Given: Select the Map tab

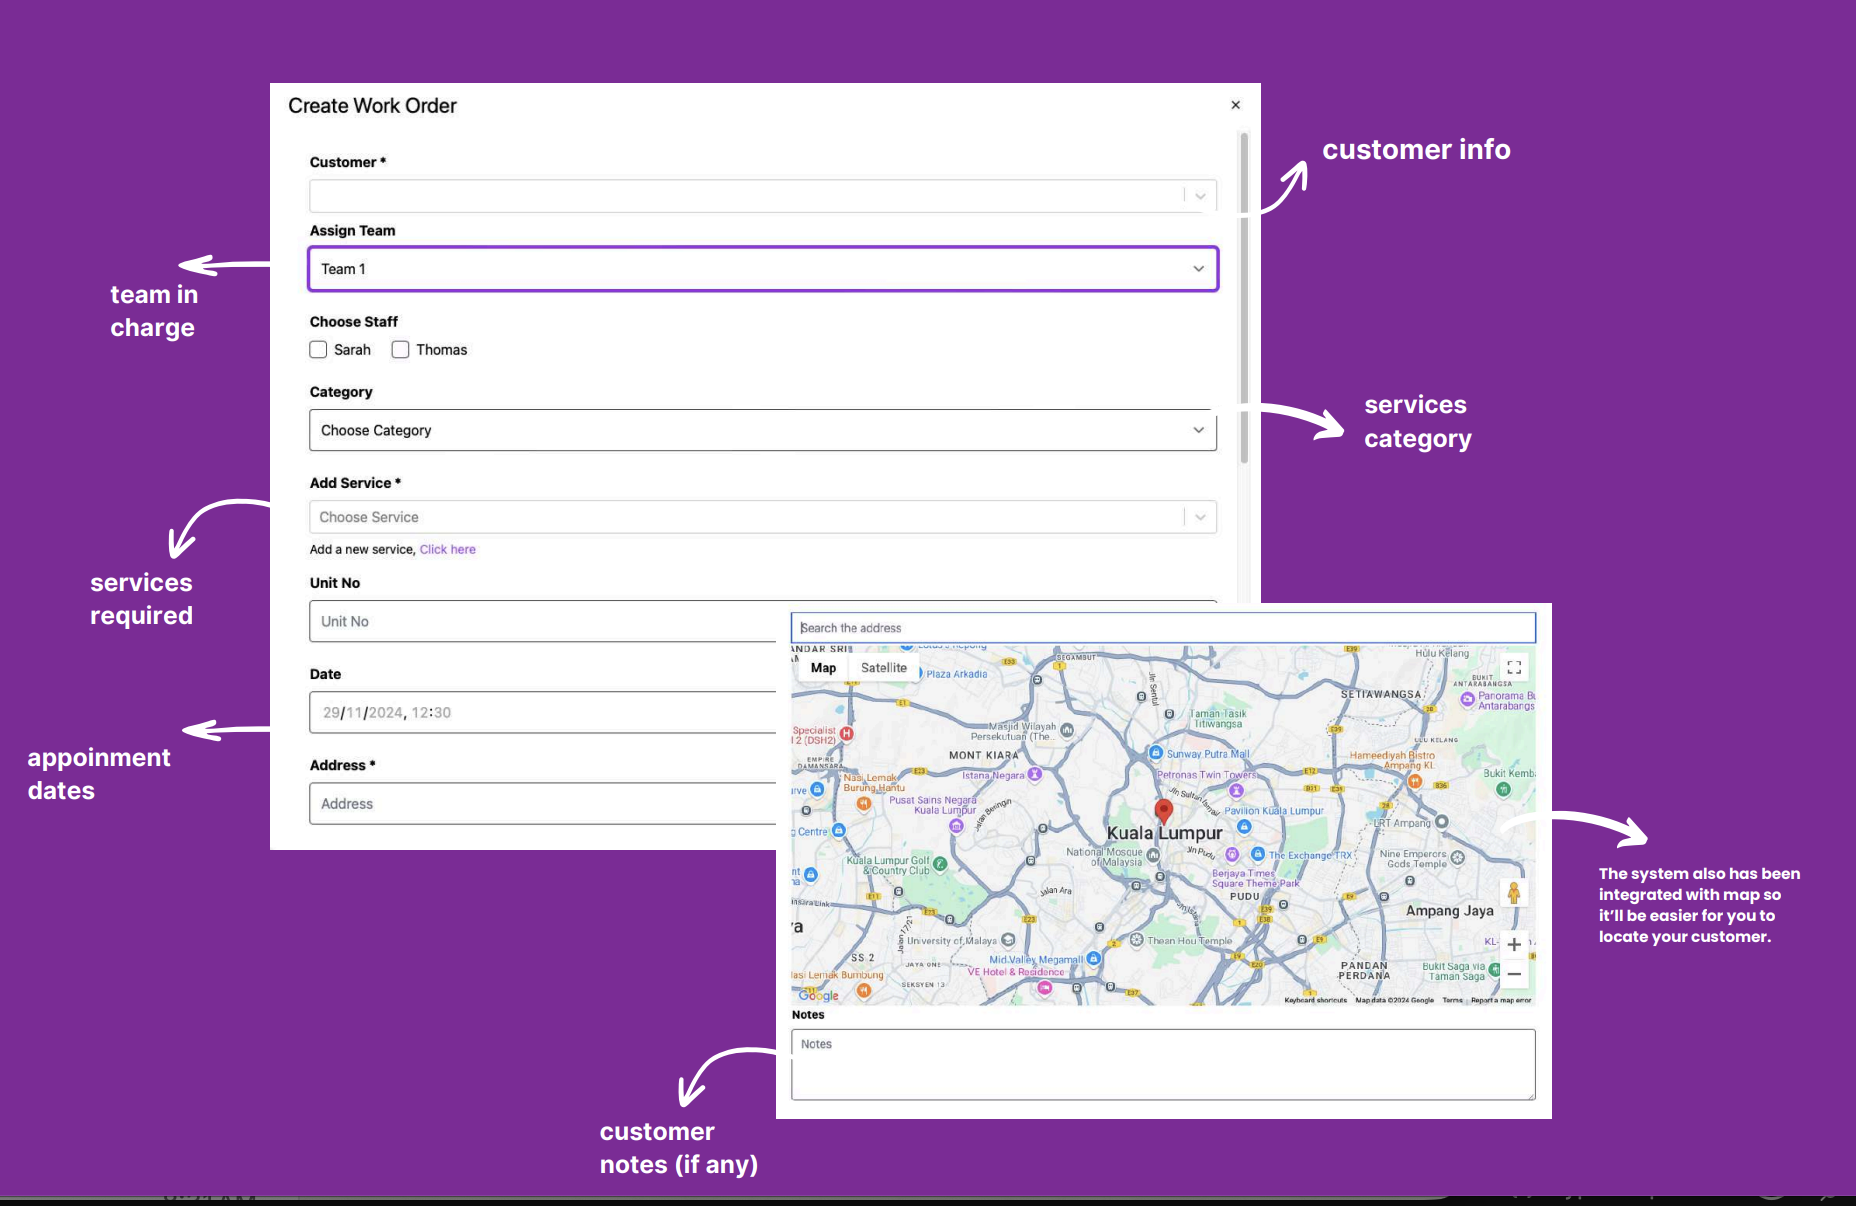Looking at the screenshot, I should [x=822, y=667].
